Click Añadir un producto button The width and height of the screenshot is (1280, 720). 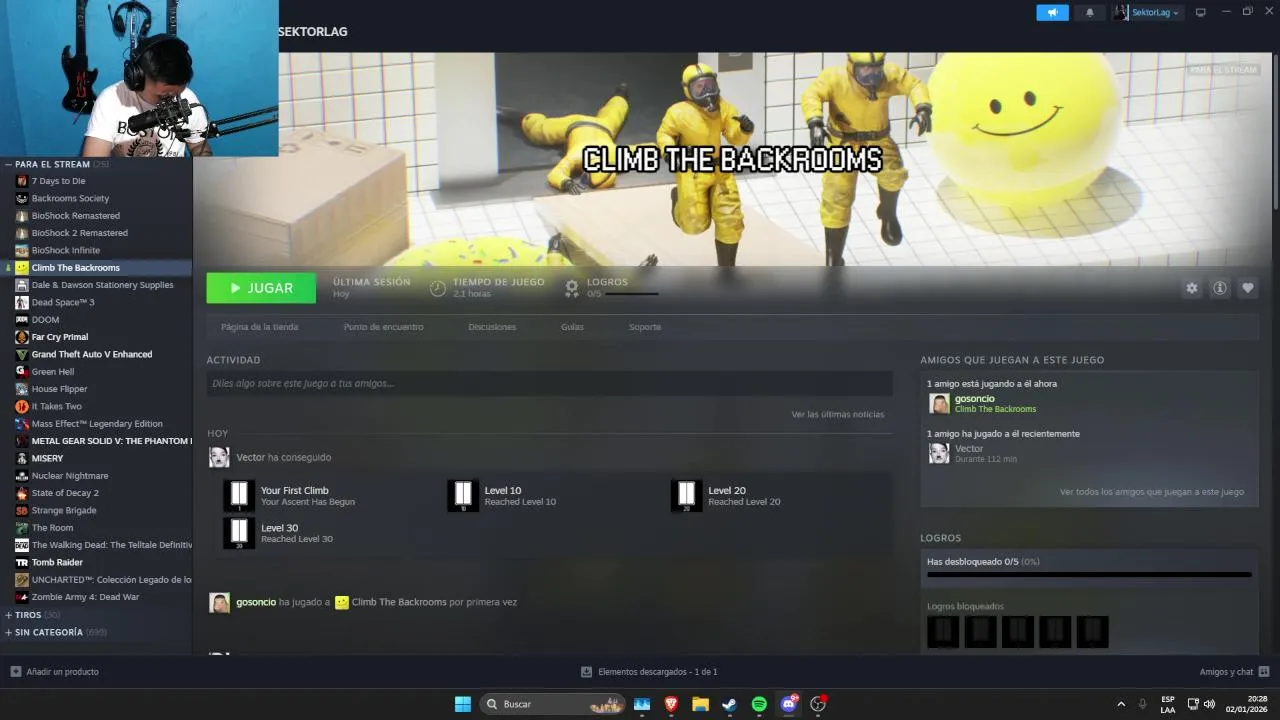click(x=55, y=672)
